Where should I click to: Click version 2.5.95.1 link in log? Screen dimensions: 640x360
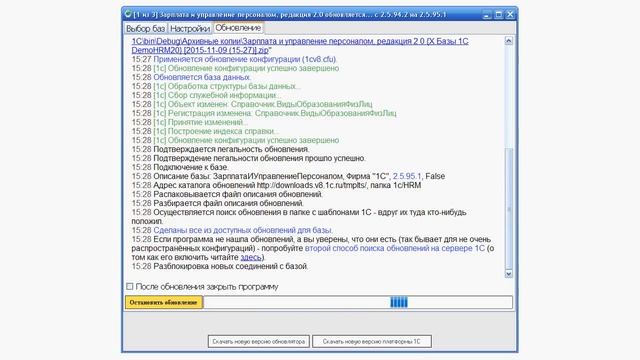(407, 176)
